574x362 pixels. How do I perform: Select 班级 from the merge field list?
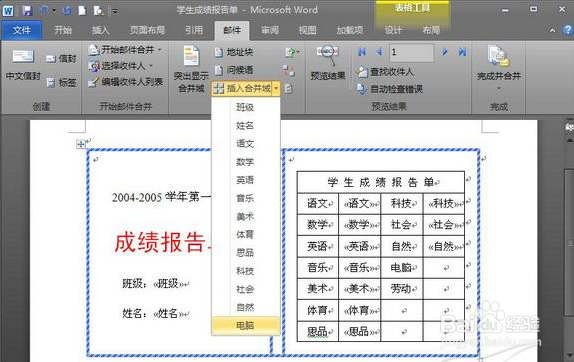point(245,107)
